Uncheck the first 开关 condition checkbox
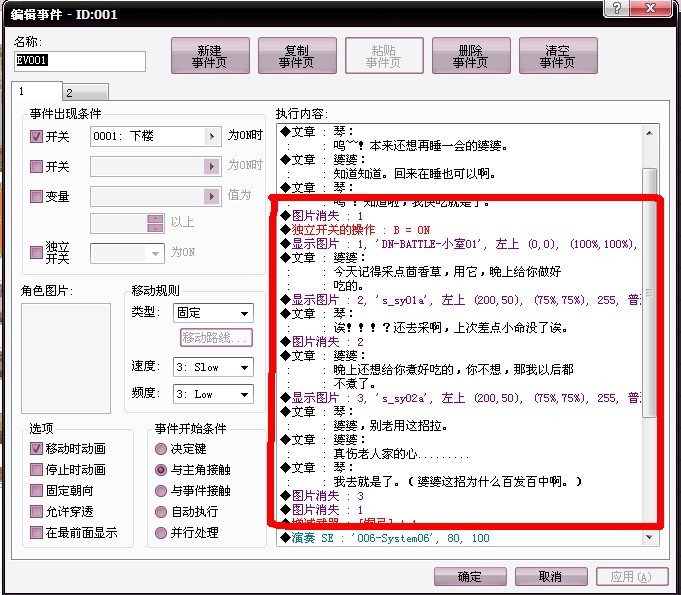The width and height of the screenshot is (681, 595). pyautogui.click(x=36, y=137)
